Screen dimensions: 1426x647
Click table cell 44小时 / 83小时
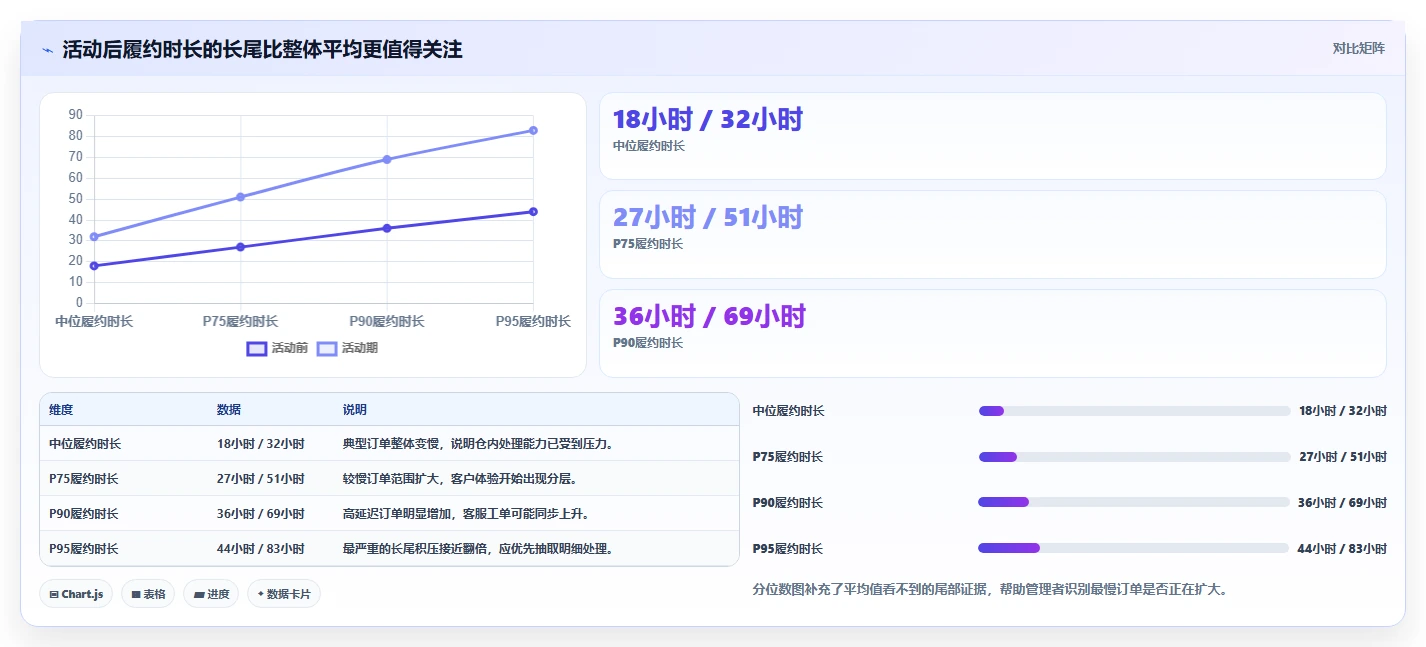click(261, 549)
